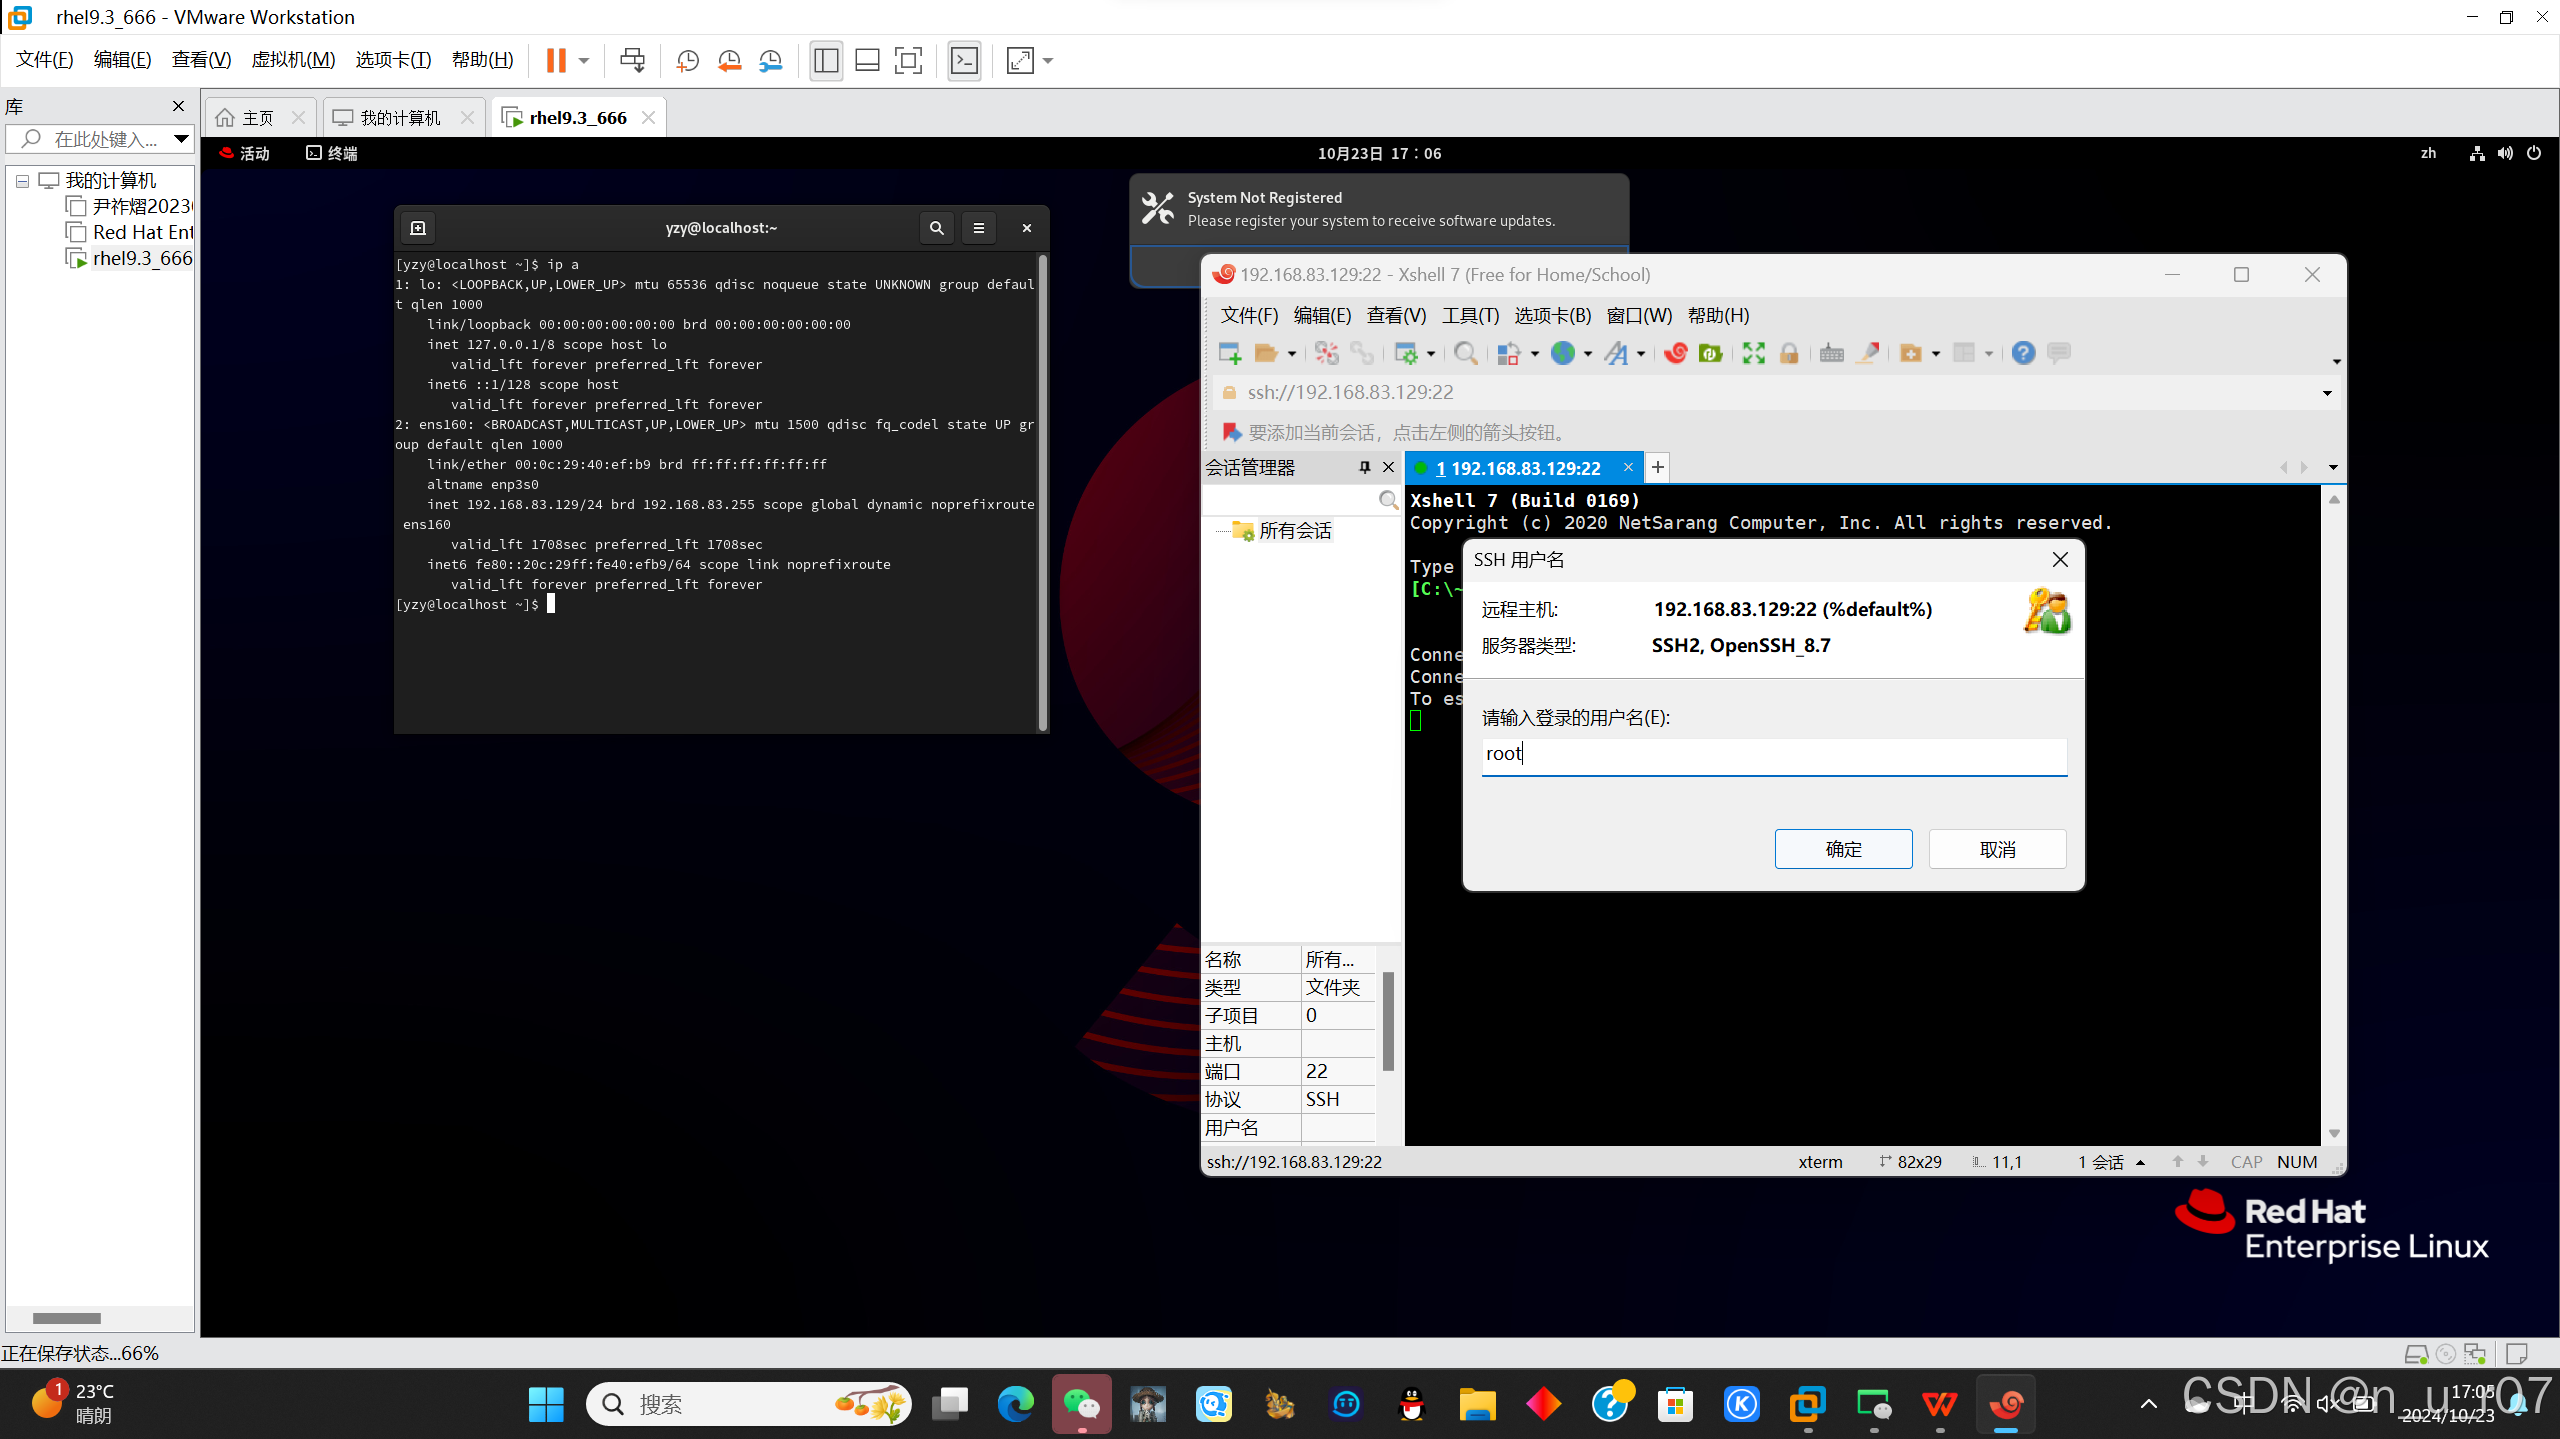Open the Xshell 工具(T) menu
The width and height of the screenshot is (2560, 1439).
[x=1469, y=315]
